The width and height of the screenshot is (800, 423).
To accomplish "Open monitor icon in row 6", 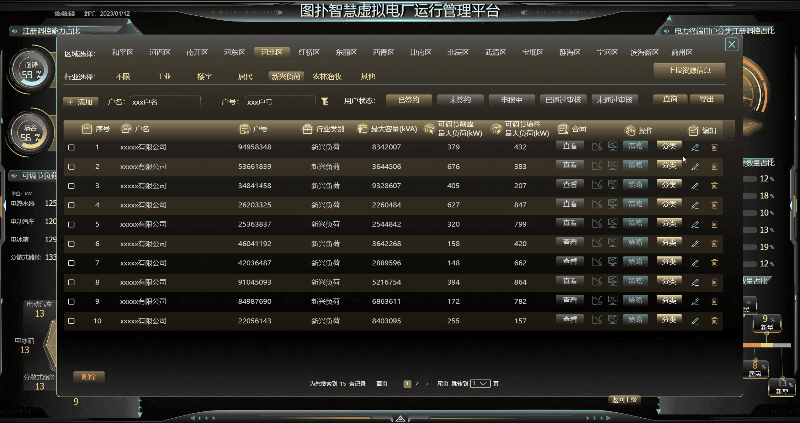I will click(612, 243).
